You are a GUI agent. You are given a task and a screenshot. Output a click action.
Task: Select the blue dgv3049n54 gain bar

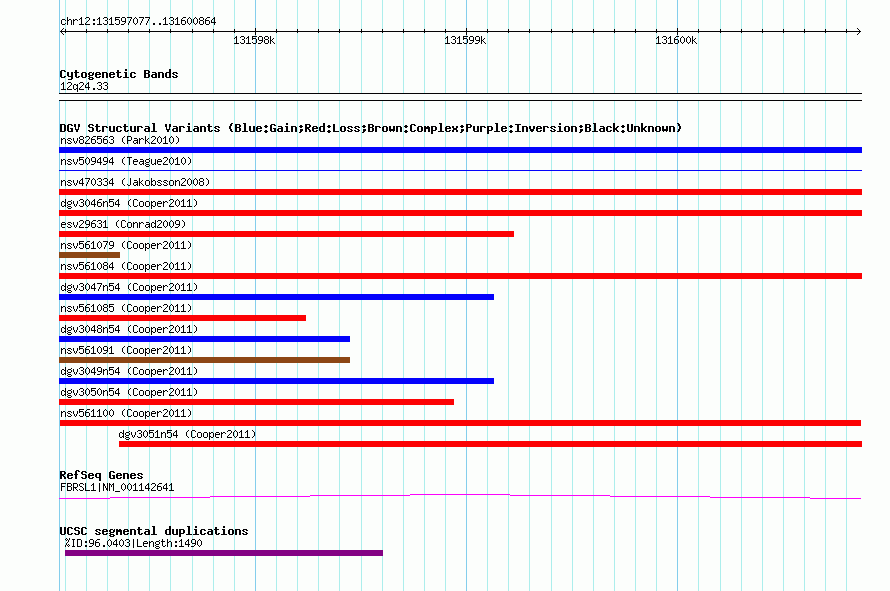pos(276,381)
